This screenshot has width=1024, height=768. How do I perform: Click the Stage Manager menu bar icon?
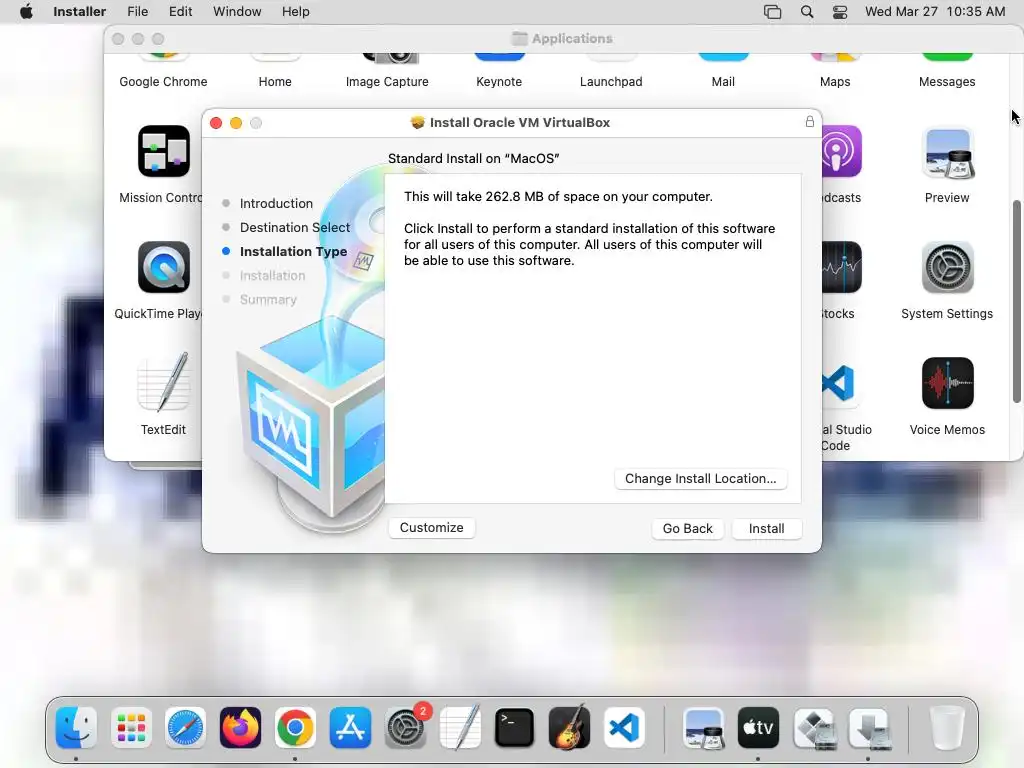773,12
